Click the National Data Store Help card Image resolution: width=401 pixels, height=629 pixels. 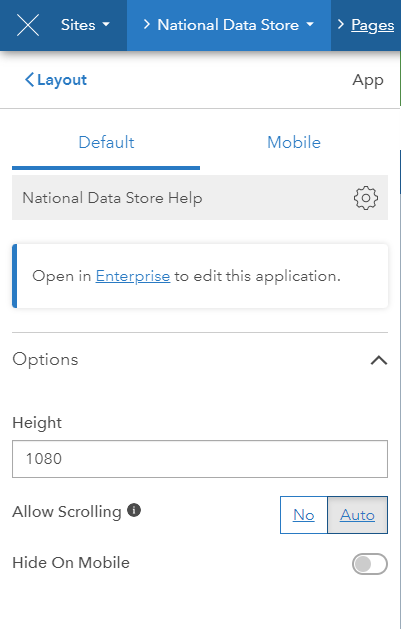click(200, 197)
